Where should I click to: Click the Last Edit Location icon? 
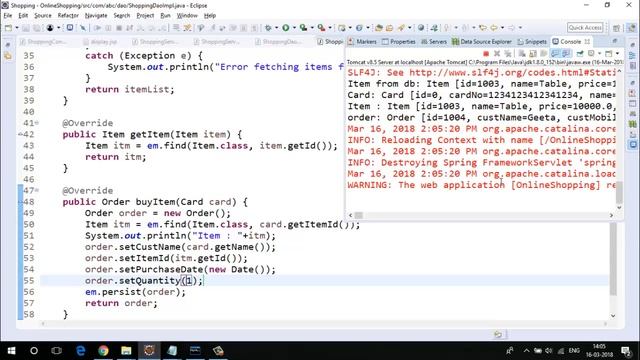tap(483, 28)
